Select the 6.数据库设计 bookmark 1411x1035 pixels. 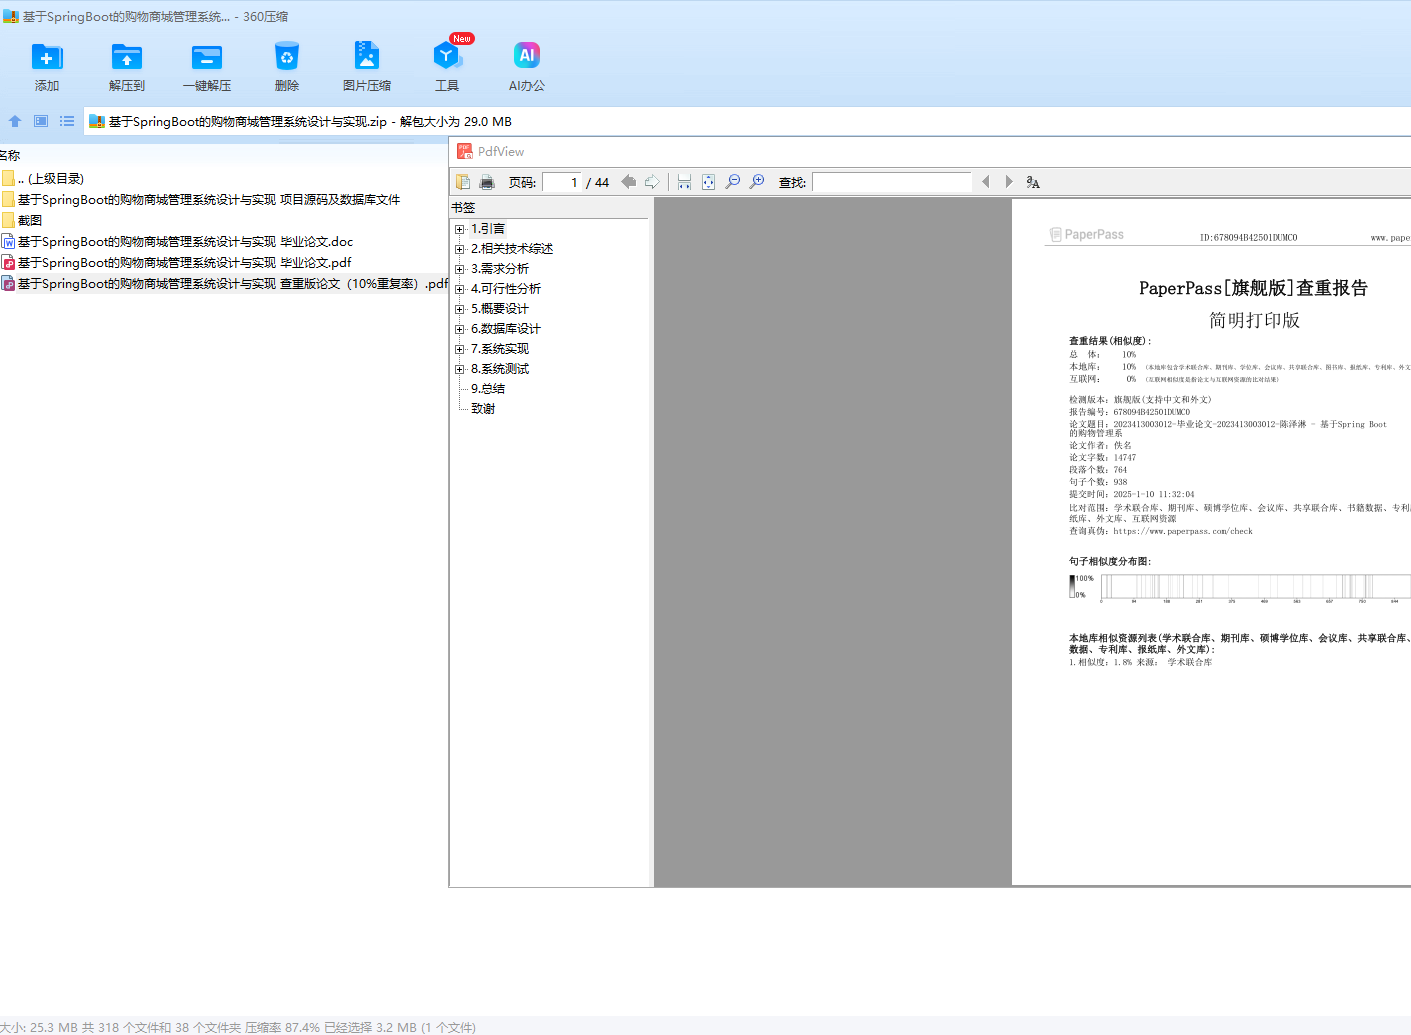pyautogui.click(x=506, y=329)
